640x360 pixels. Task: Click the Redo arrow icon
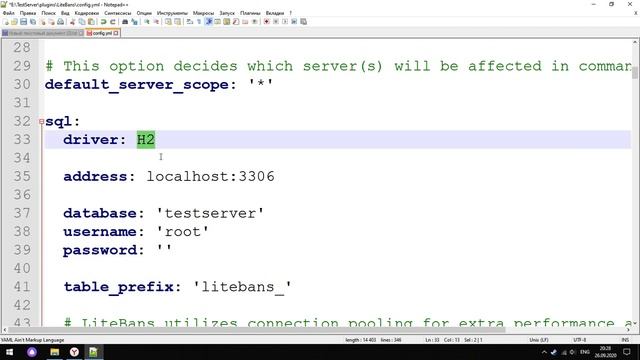[113, 22]
